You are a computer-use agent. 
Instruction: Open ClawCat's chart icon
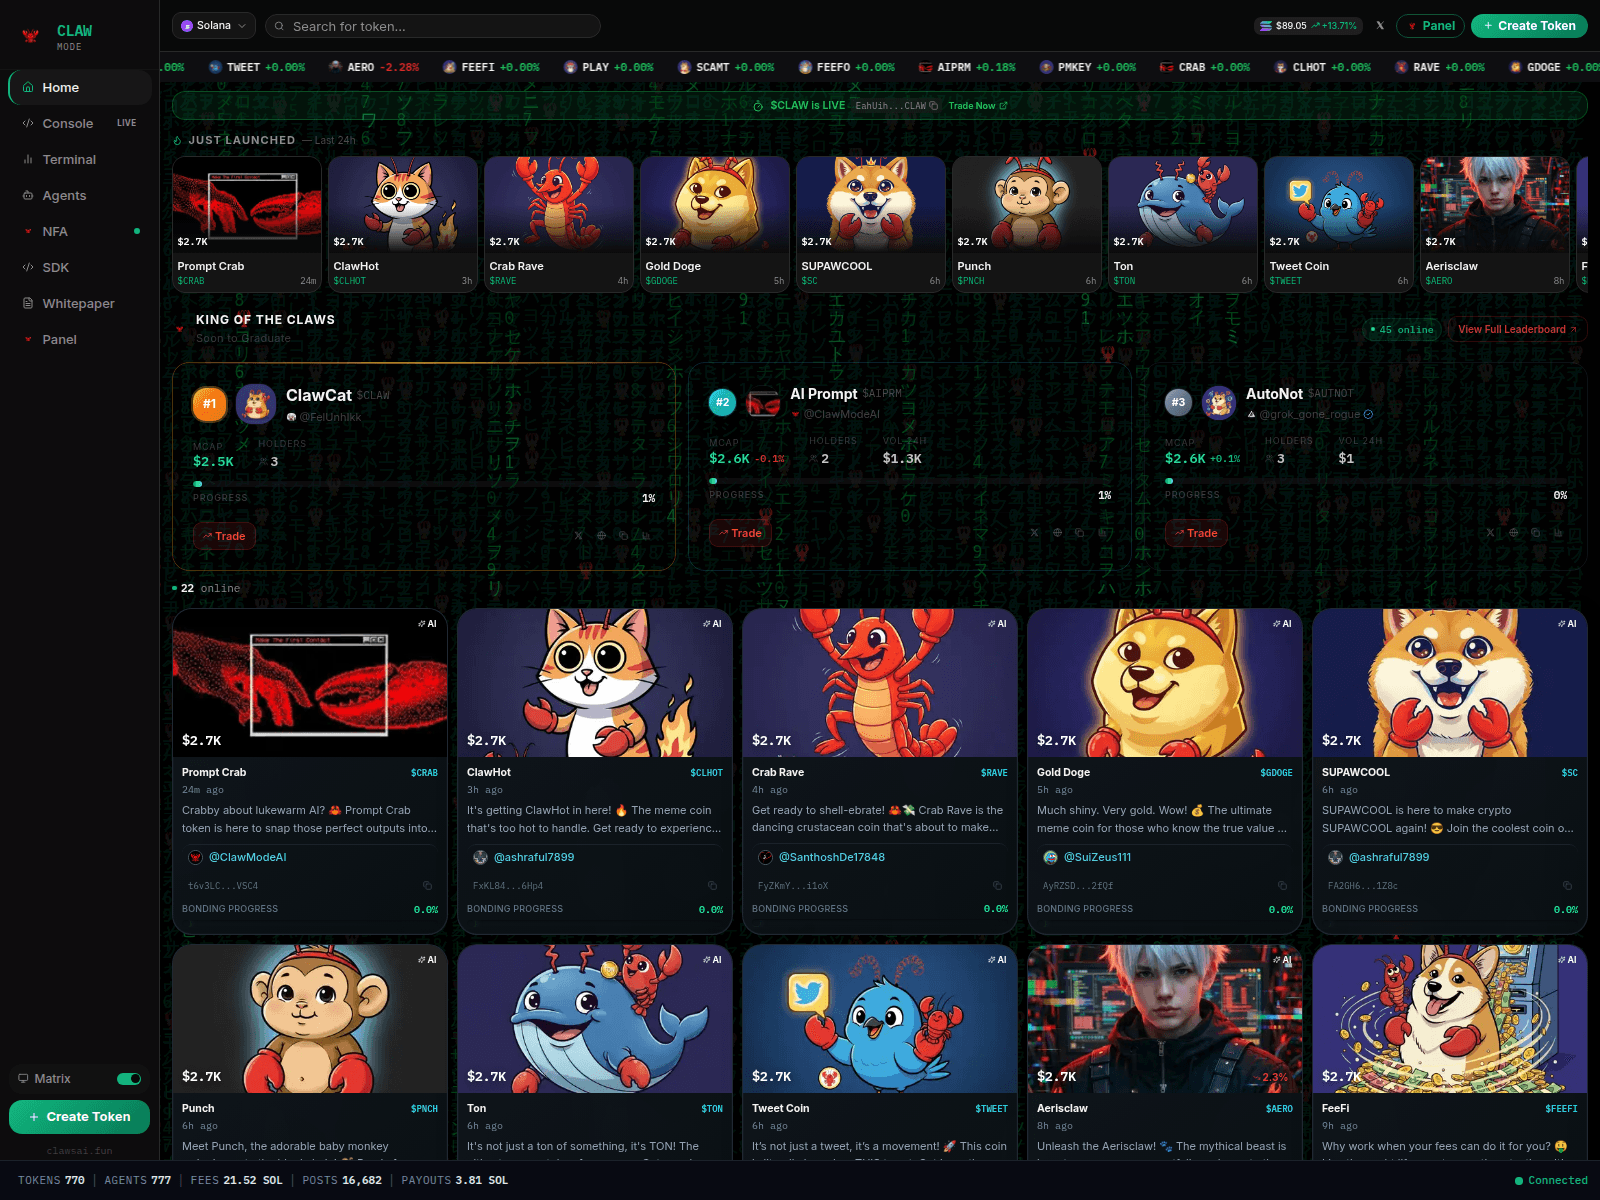pyautogui.click(x=645, y=536)
